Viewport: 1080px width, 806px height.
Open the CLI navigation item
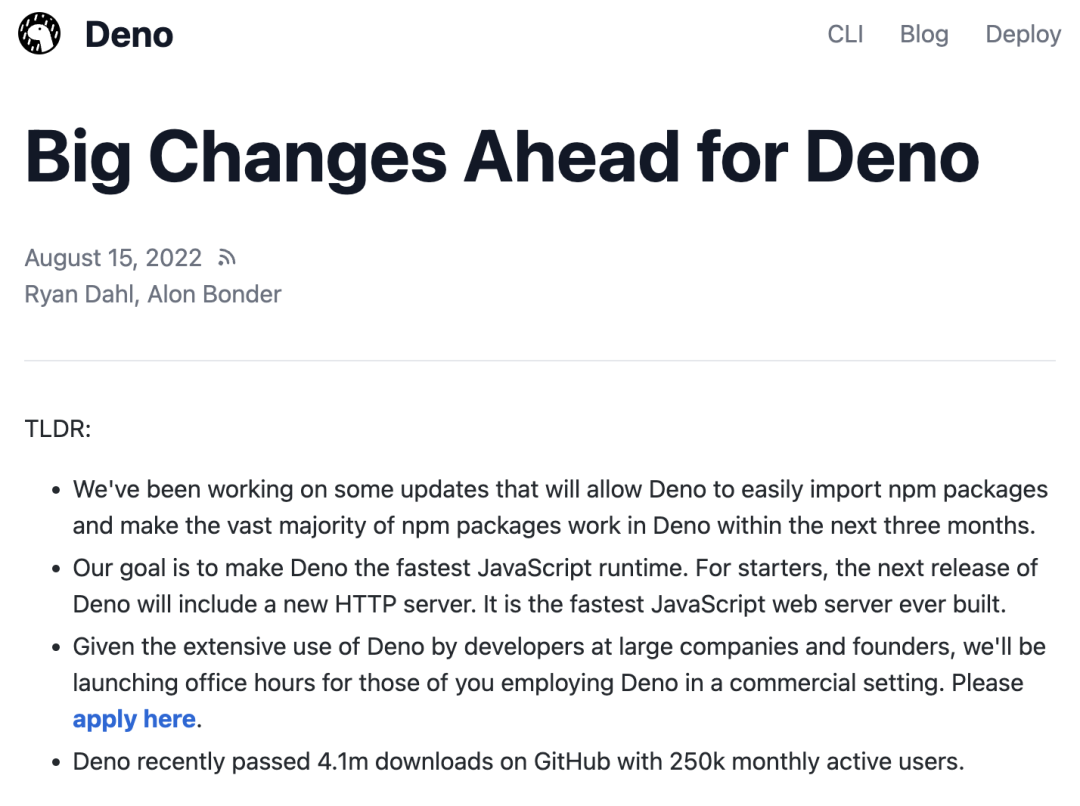pos(845,34)
